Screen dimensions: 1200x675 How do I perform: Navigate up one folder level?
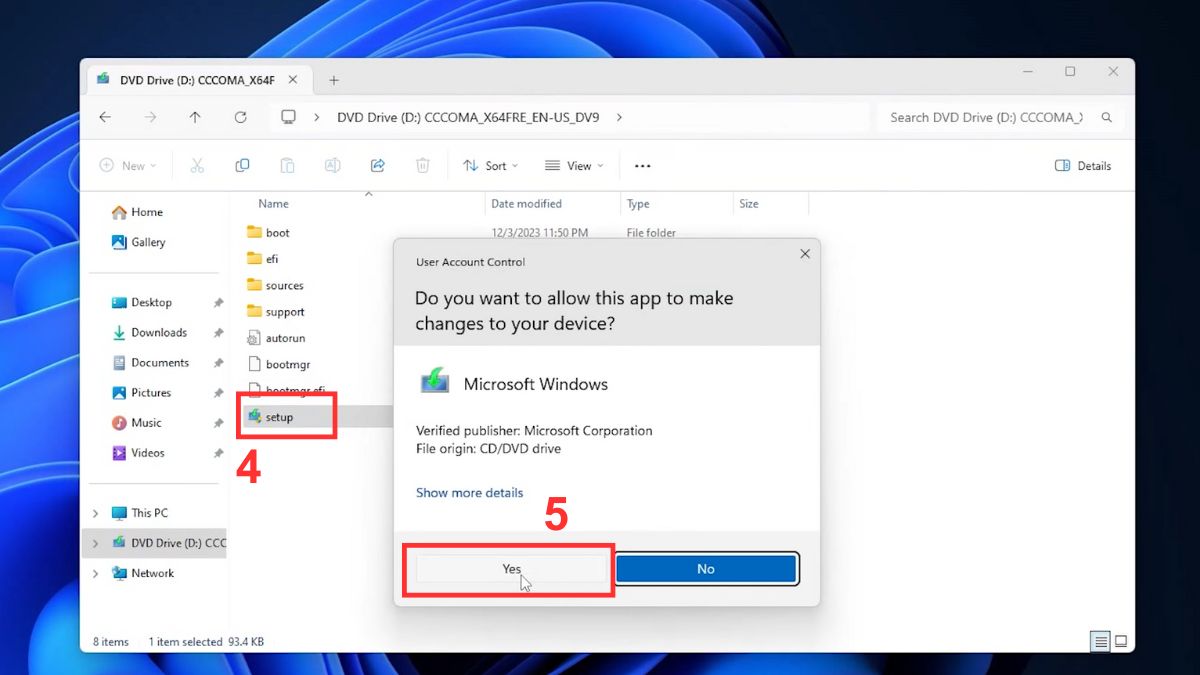click(194, 117)
